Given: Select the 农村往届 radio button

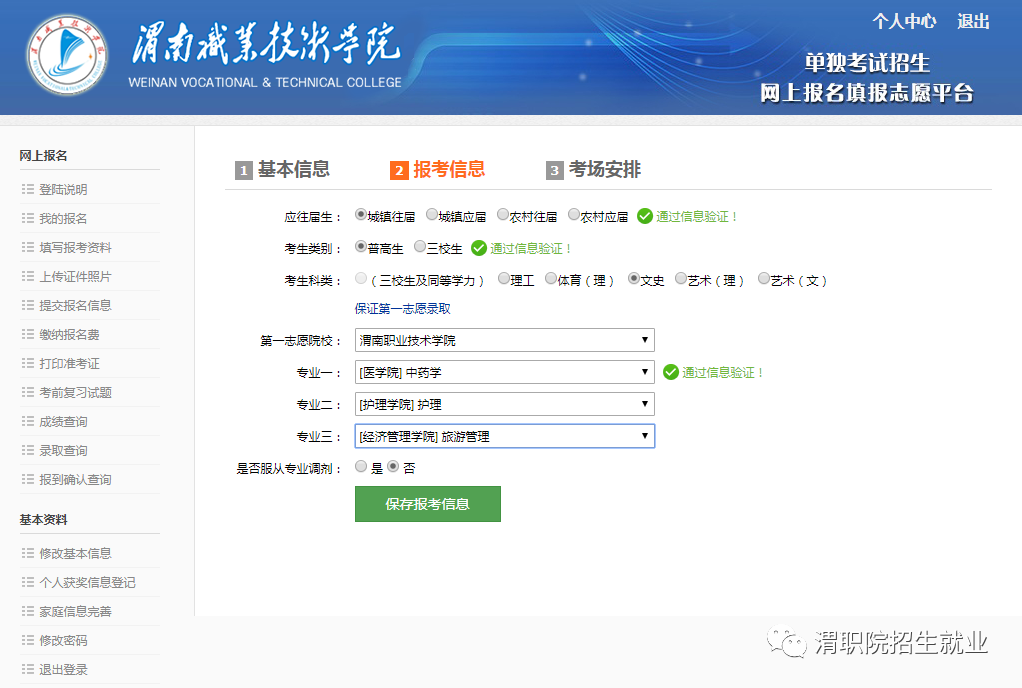Looking at the screenshot, I should [x=503, y=214].
